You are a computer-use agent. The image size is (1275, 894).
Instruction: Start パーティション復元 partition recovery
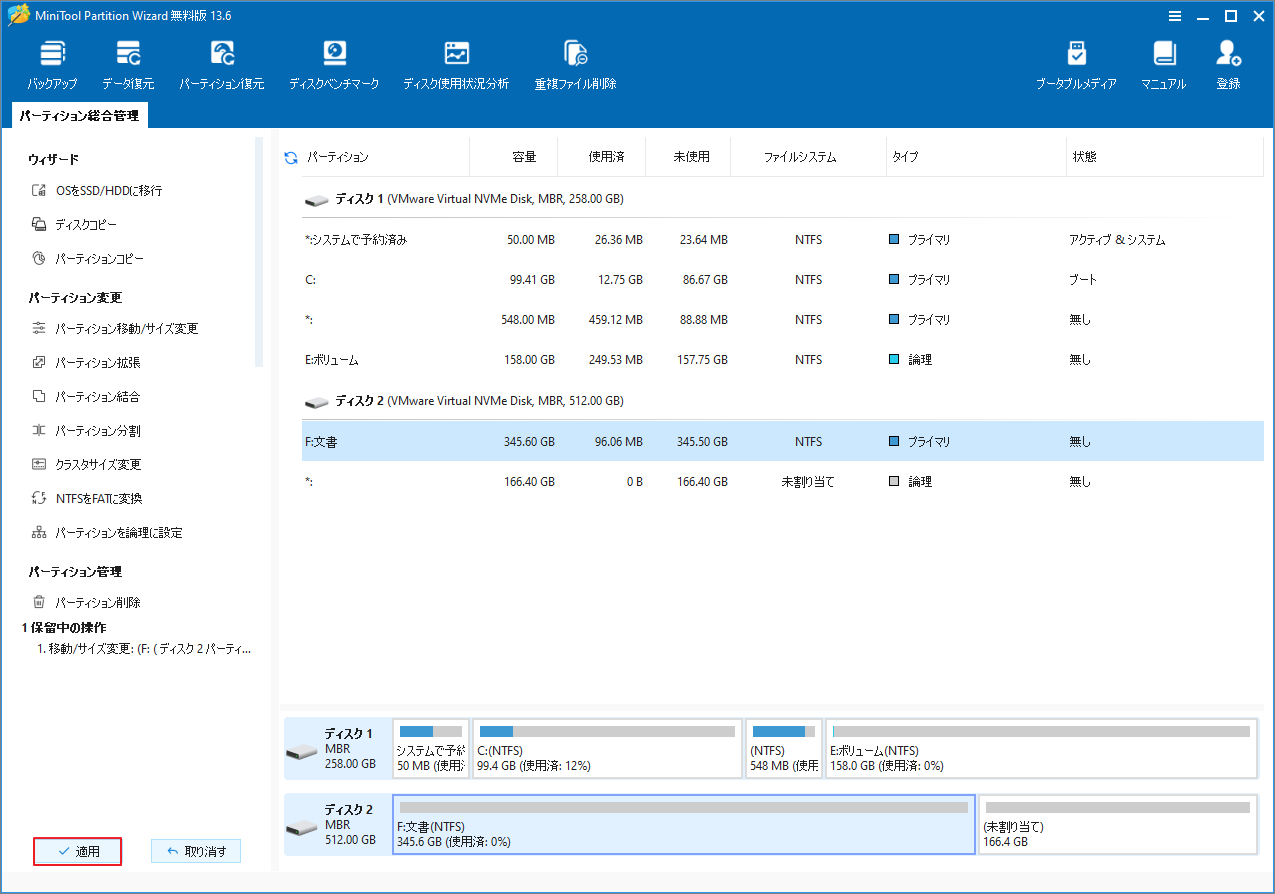(222, 62)
